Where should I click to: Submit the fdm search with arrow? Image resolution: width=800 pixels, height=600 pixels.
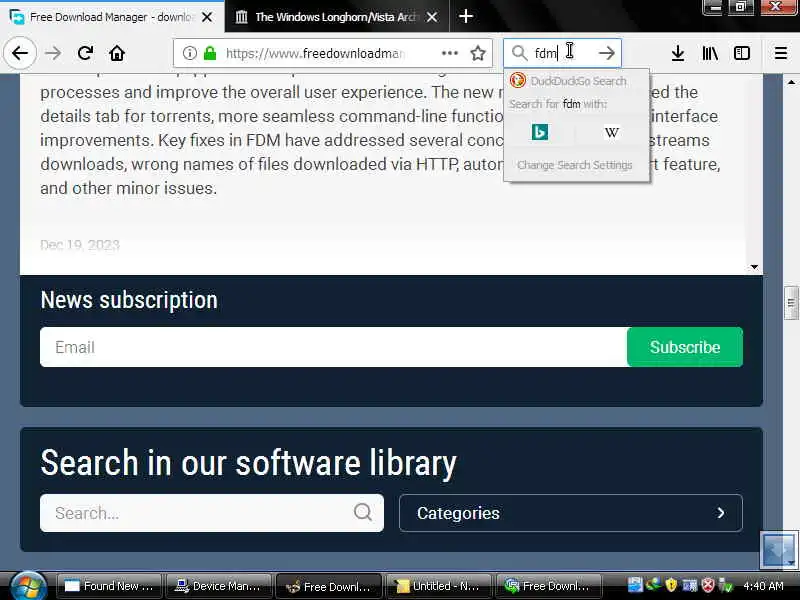coord(607,53)
